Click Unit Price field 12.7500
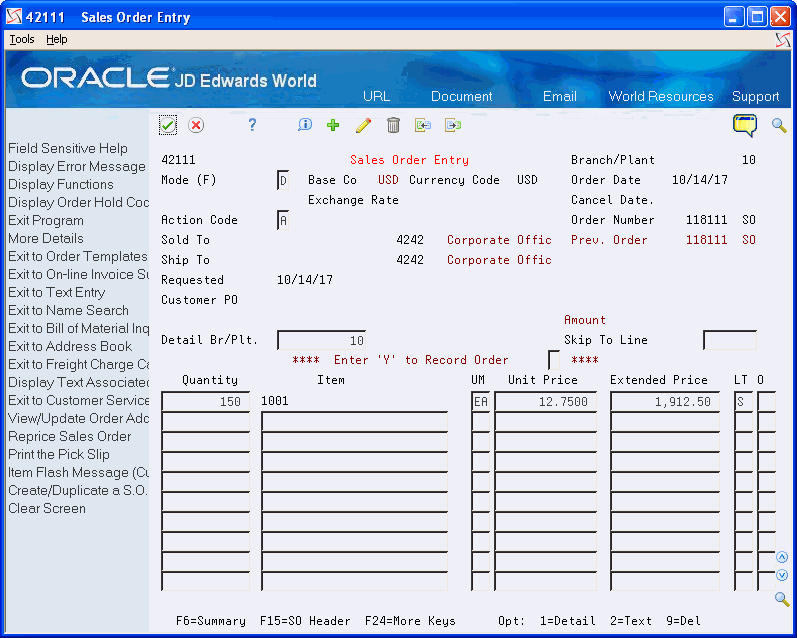This screenshot has height=638, width=797. coord(545,401)
